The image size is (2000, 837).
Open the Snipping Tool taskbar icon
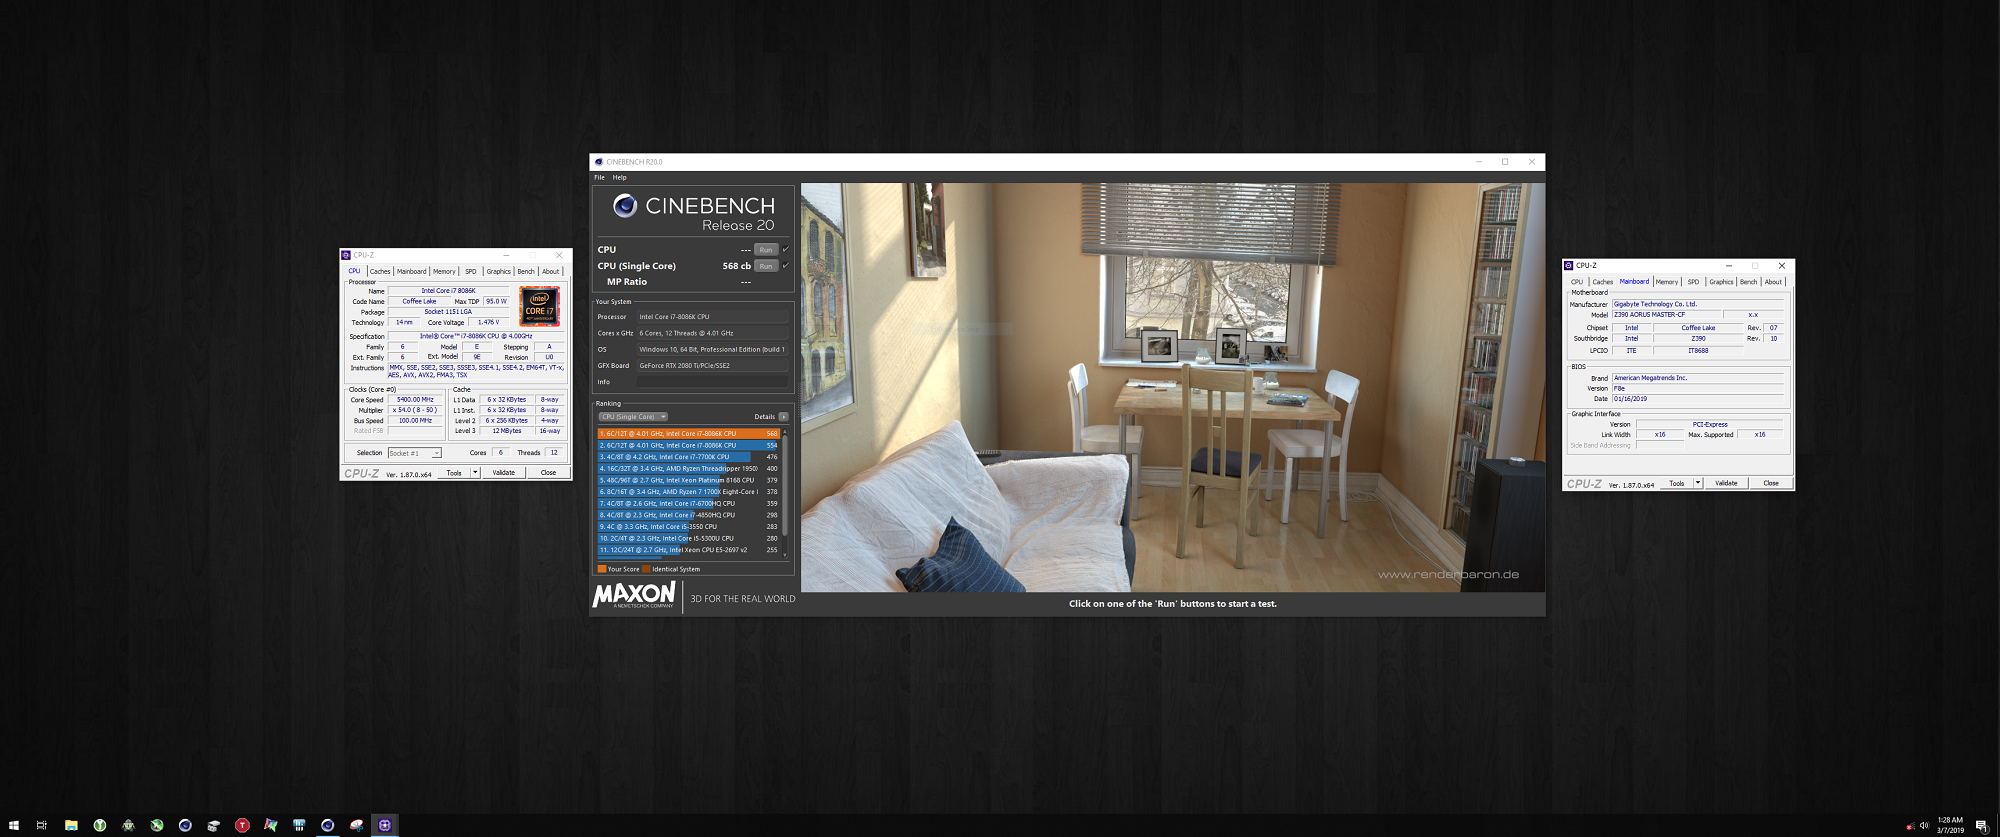point(356,825)
